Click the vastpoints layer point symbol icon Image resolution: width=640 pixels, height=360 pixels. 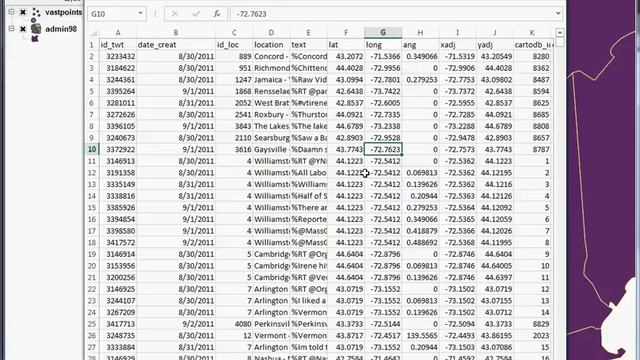coord(36,13)
